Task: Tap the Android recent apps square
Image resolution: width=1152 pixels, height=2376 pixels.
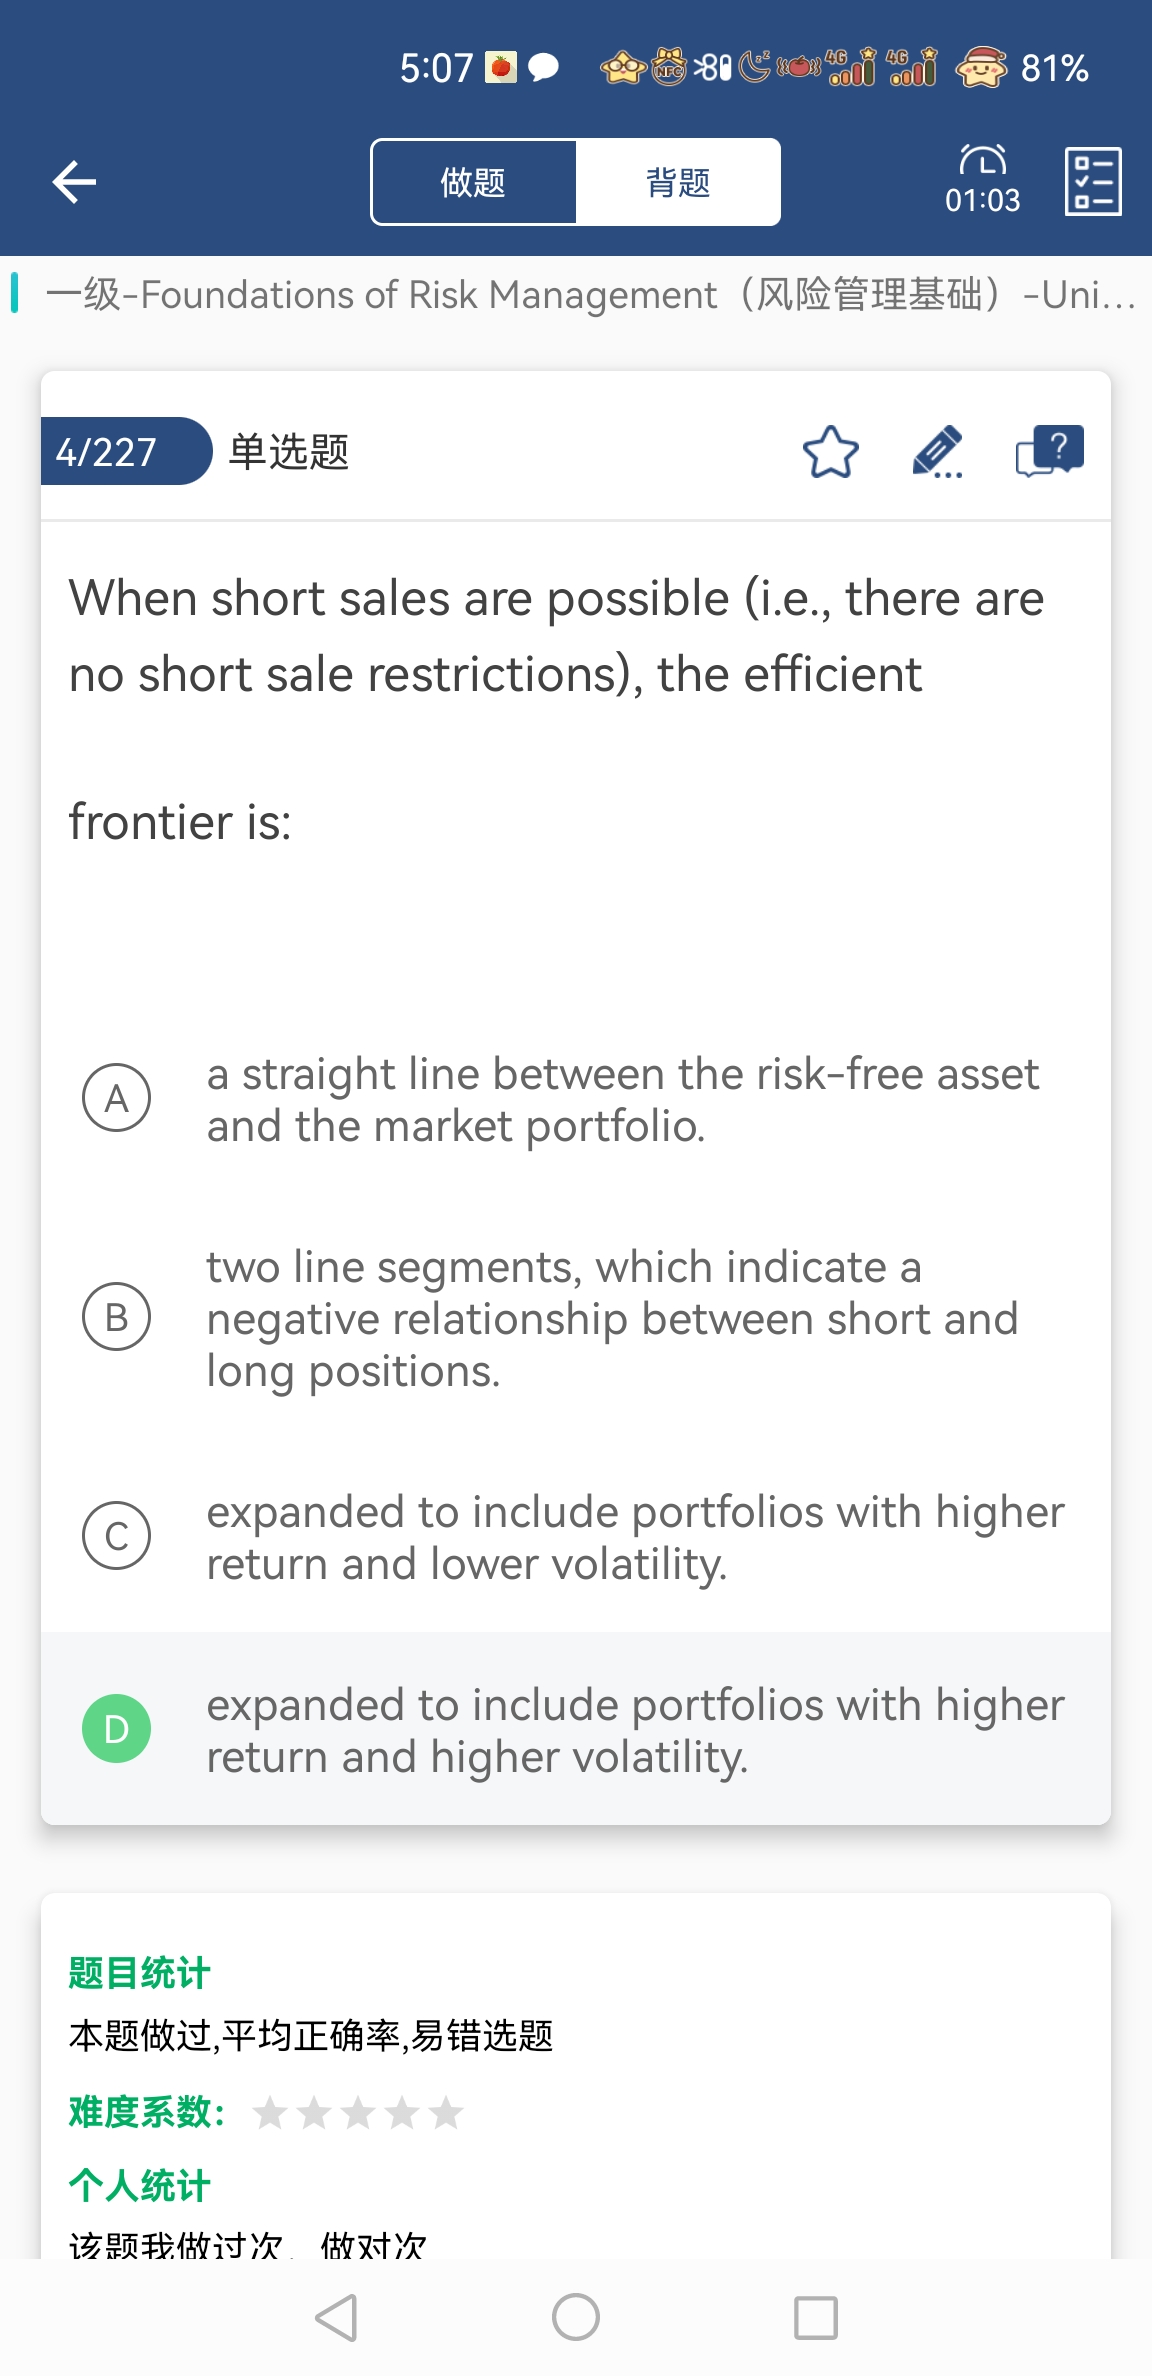Action: pos(815,2317)
